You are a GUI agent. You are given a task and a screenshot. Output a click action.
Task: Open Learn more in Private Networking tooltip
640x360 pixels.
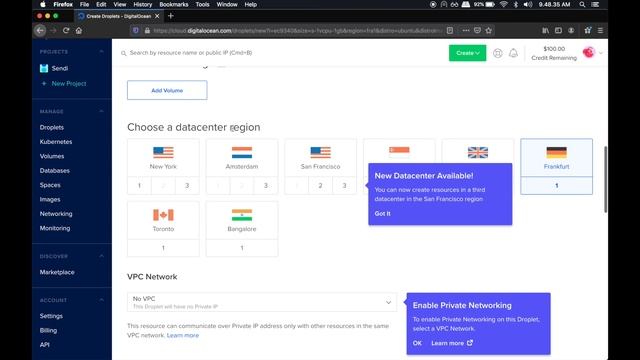452,343
